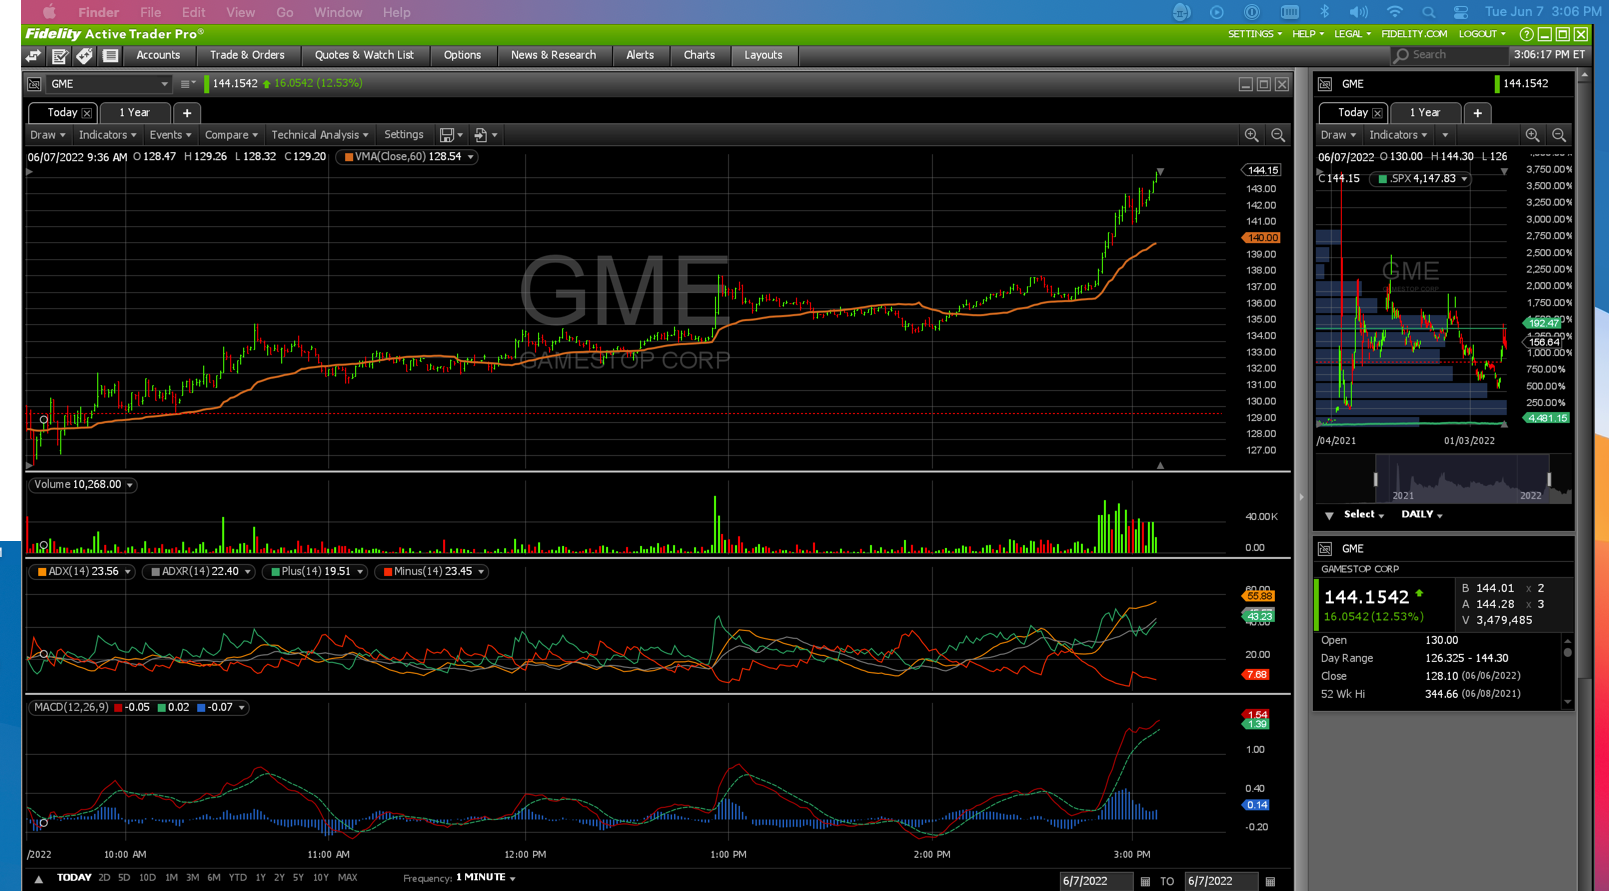
Task: Switch the range to MAX
Action: pos(347,878)
